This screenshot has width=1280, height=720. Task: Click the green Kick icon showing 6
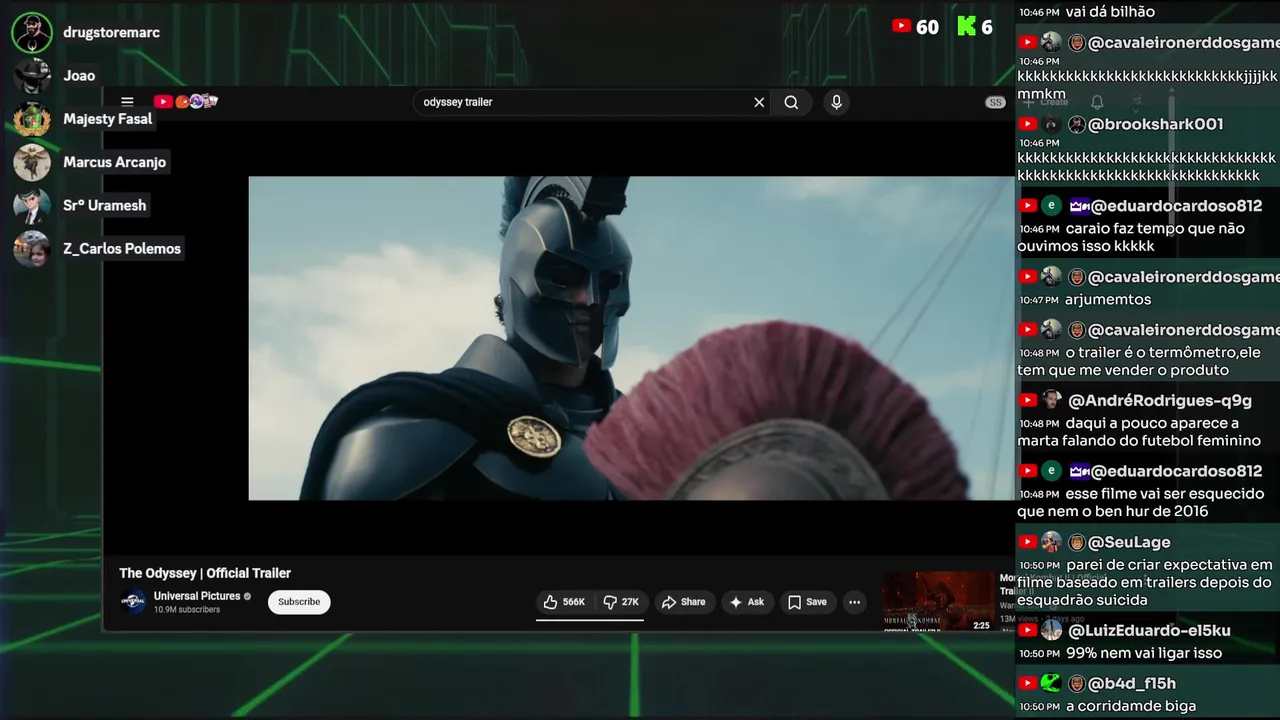pyautogui.click(x=966, y=27)
